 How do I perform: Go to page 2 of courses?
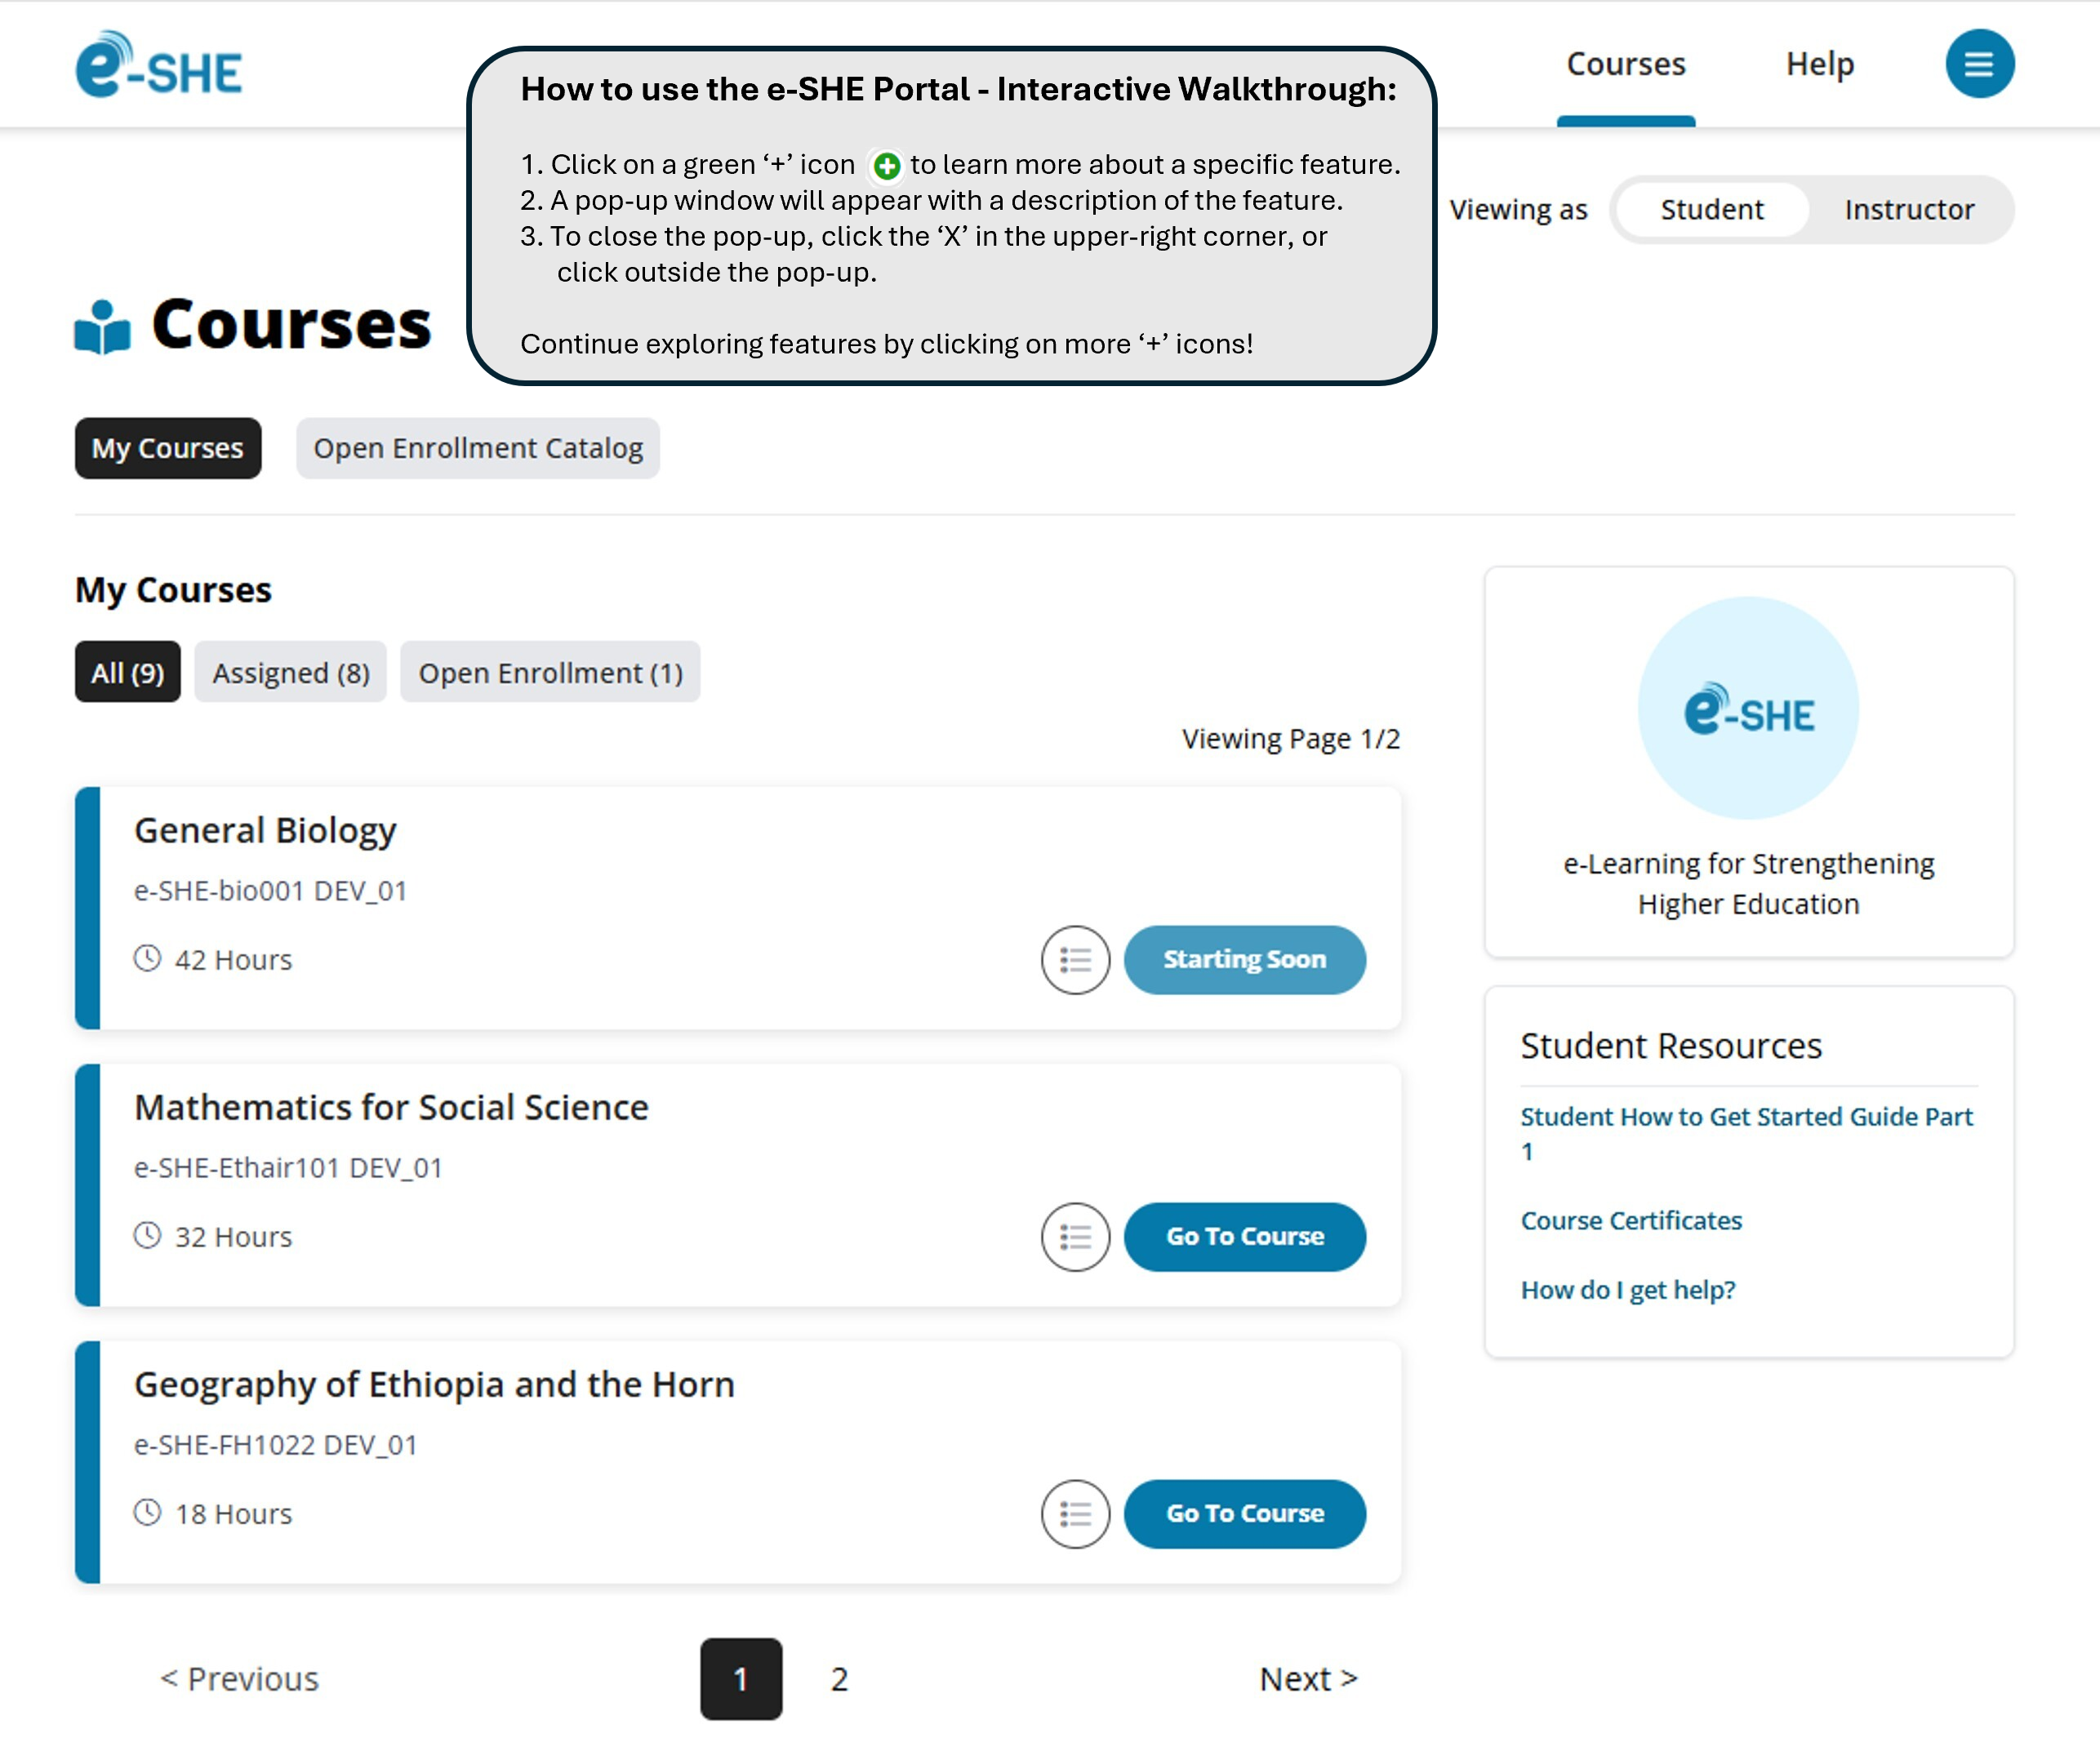[839, 1679]
